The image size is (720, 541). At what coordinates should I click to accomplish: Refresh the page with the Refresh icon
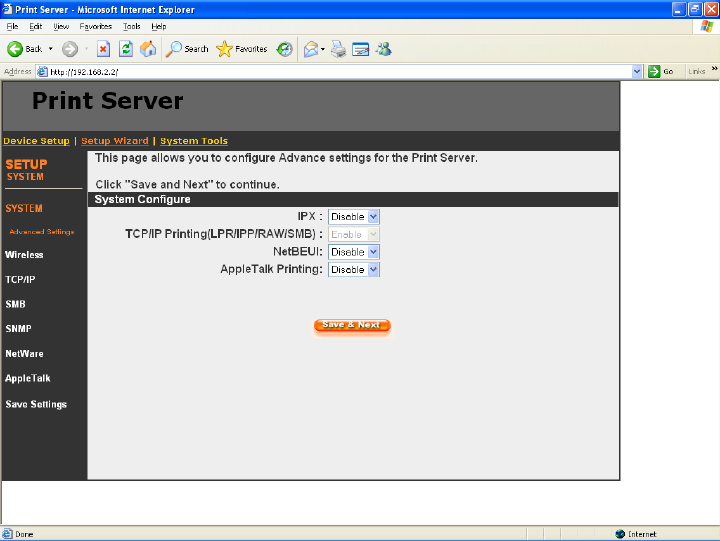tap(126, 49)
